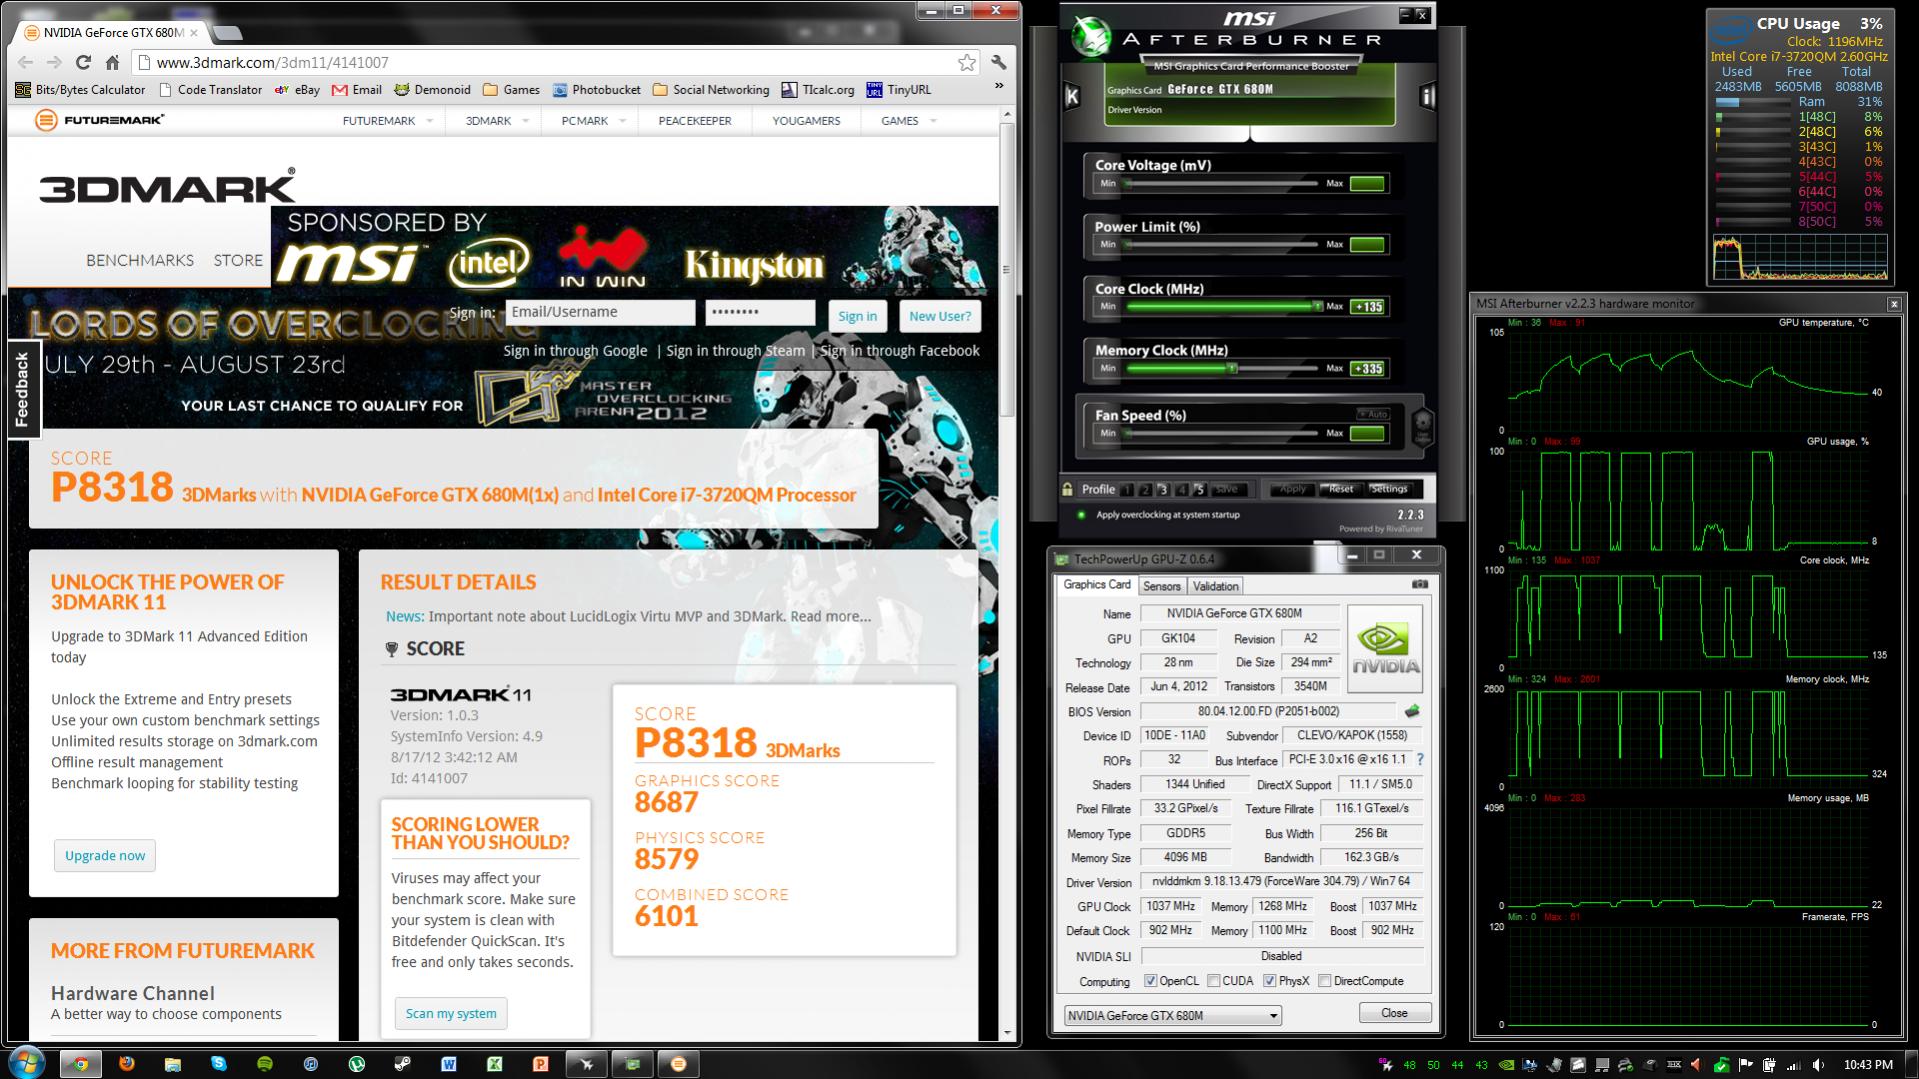Select the Graphics Card tab in GPU-Z
Viewport: 1919px width, 1079px height.
click(x=1097, y=585)
